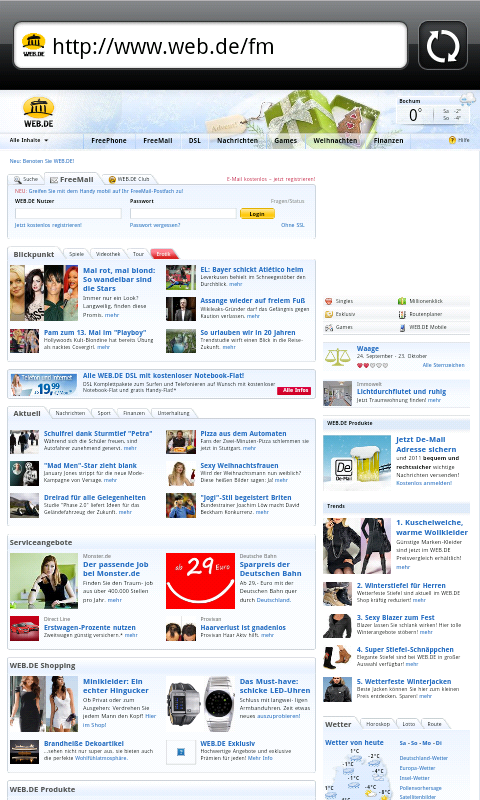This screenshot has height=800, width=480.
Task: Focus the Passwort input field
Action: pyautogui.click(x=183, y=213)
